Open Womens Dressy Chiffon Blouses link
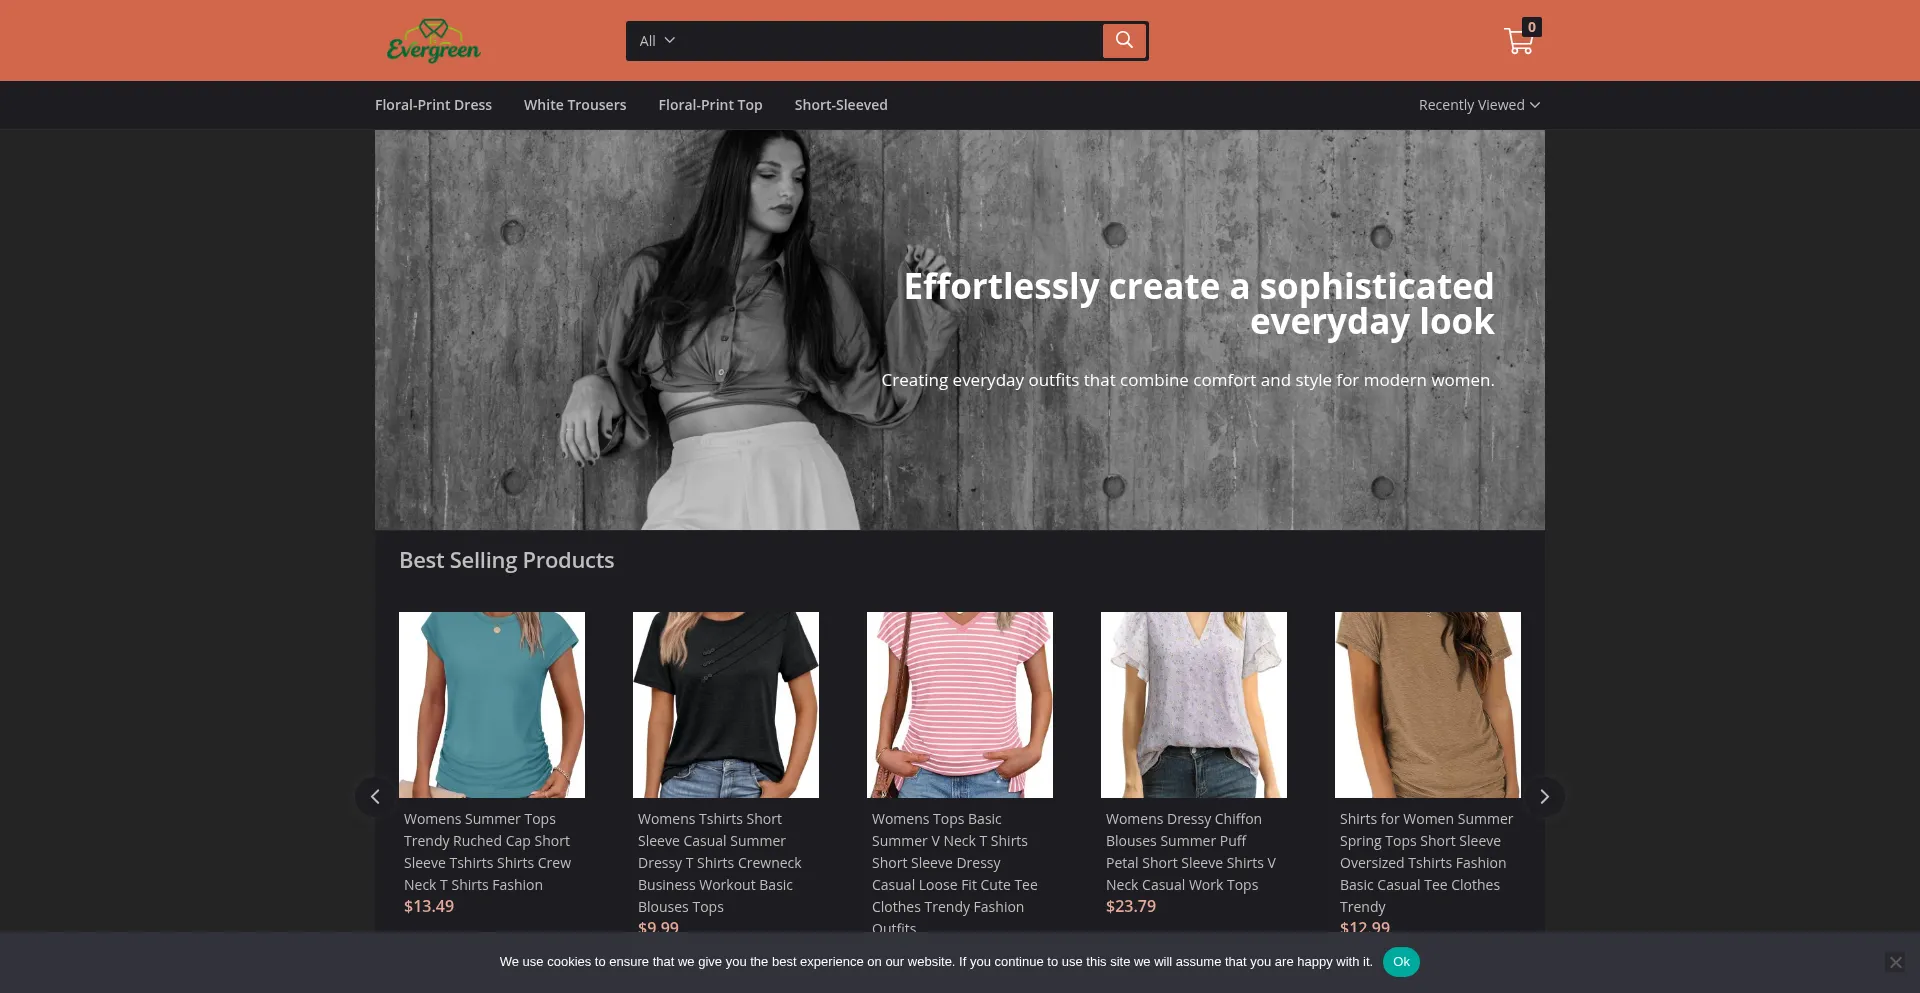The height and width of the screenshot is (993, 1920). pyautogui.click(x=1191, y=852)
